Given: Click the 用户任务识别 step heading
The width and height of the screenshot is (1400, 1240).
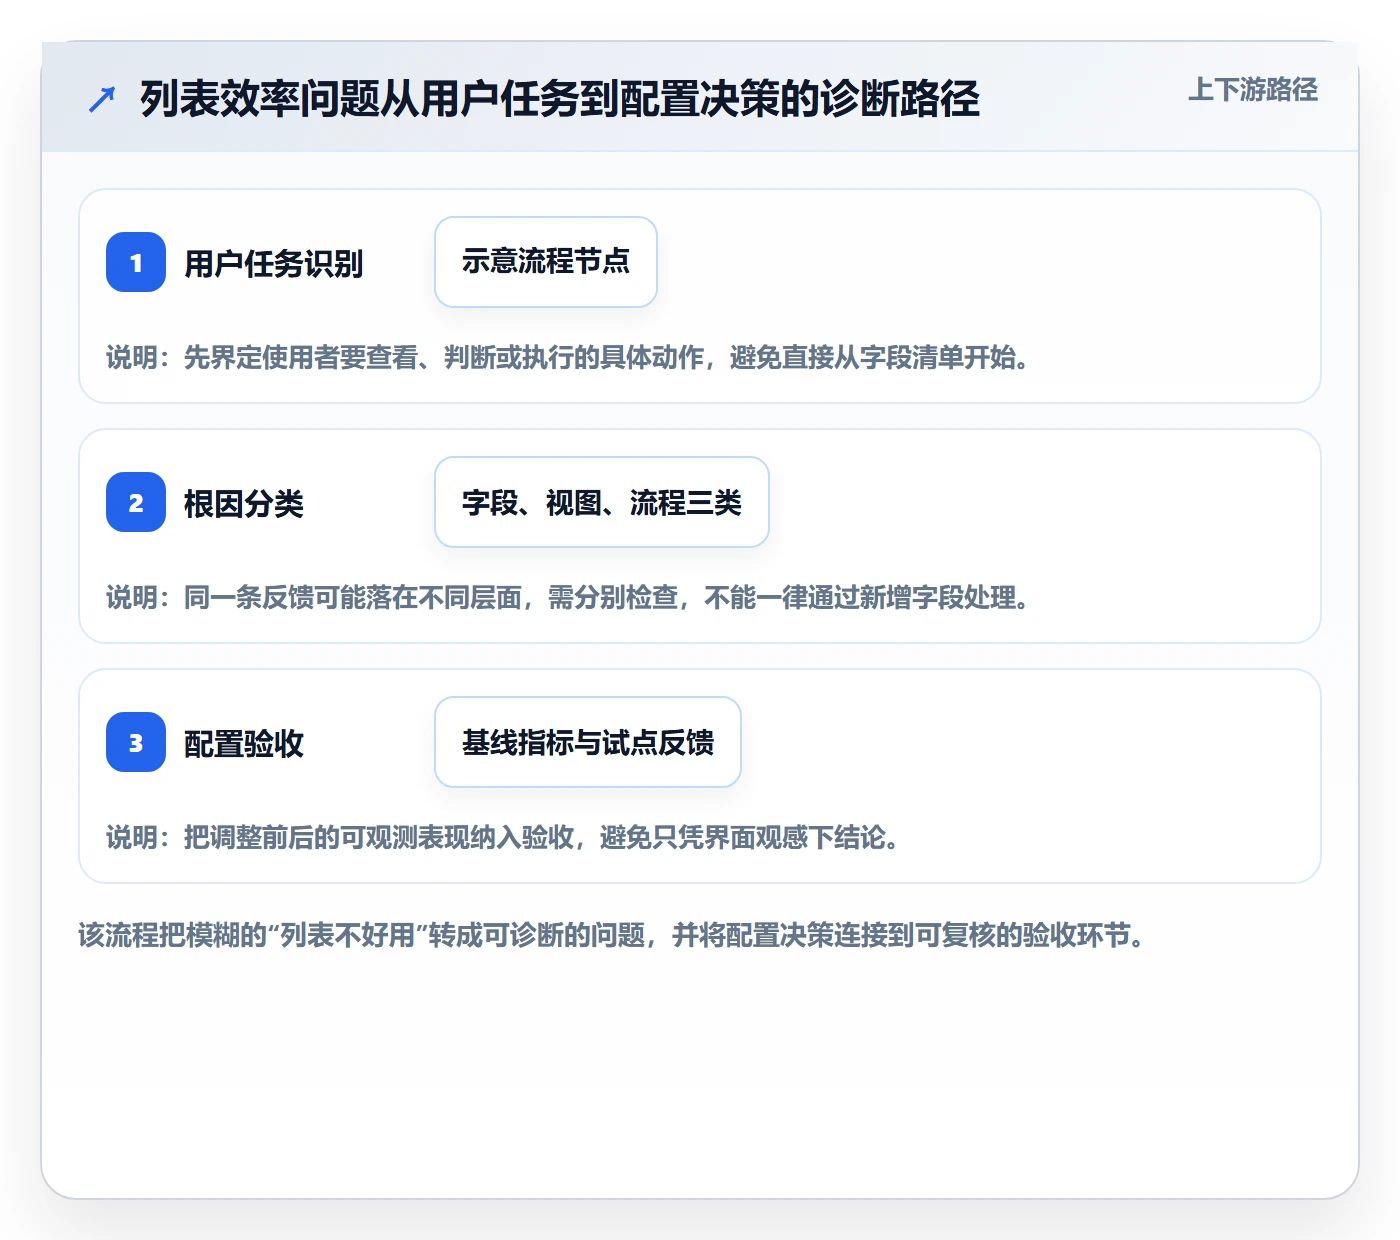Looking at the screenshot, I should pyautogui.click(x=274, y=264).
